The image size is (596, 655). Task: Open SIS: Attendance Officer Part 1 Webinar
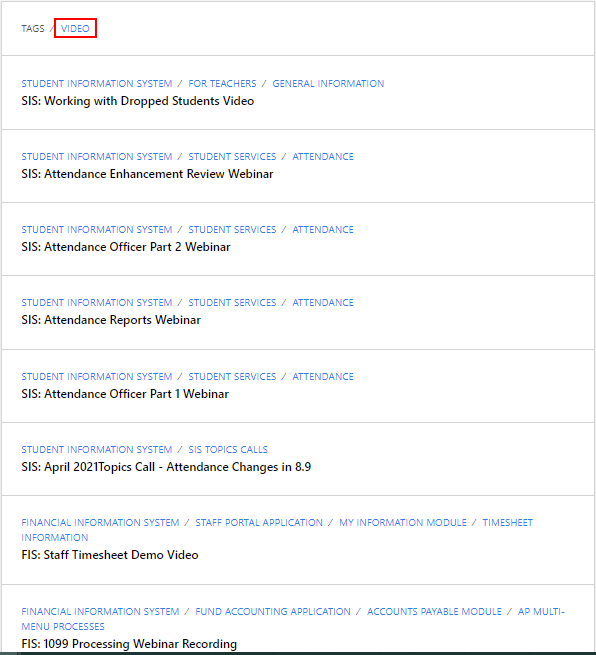[125, 394]
